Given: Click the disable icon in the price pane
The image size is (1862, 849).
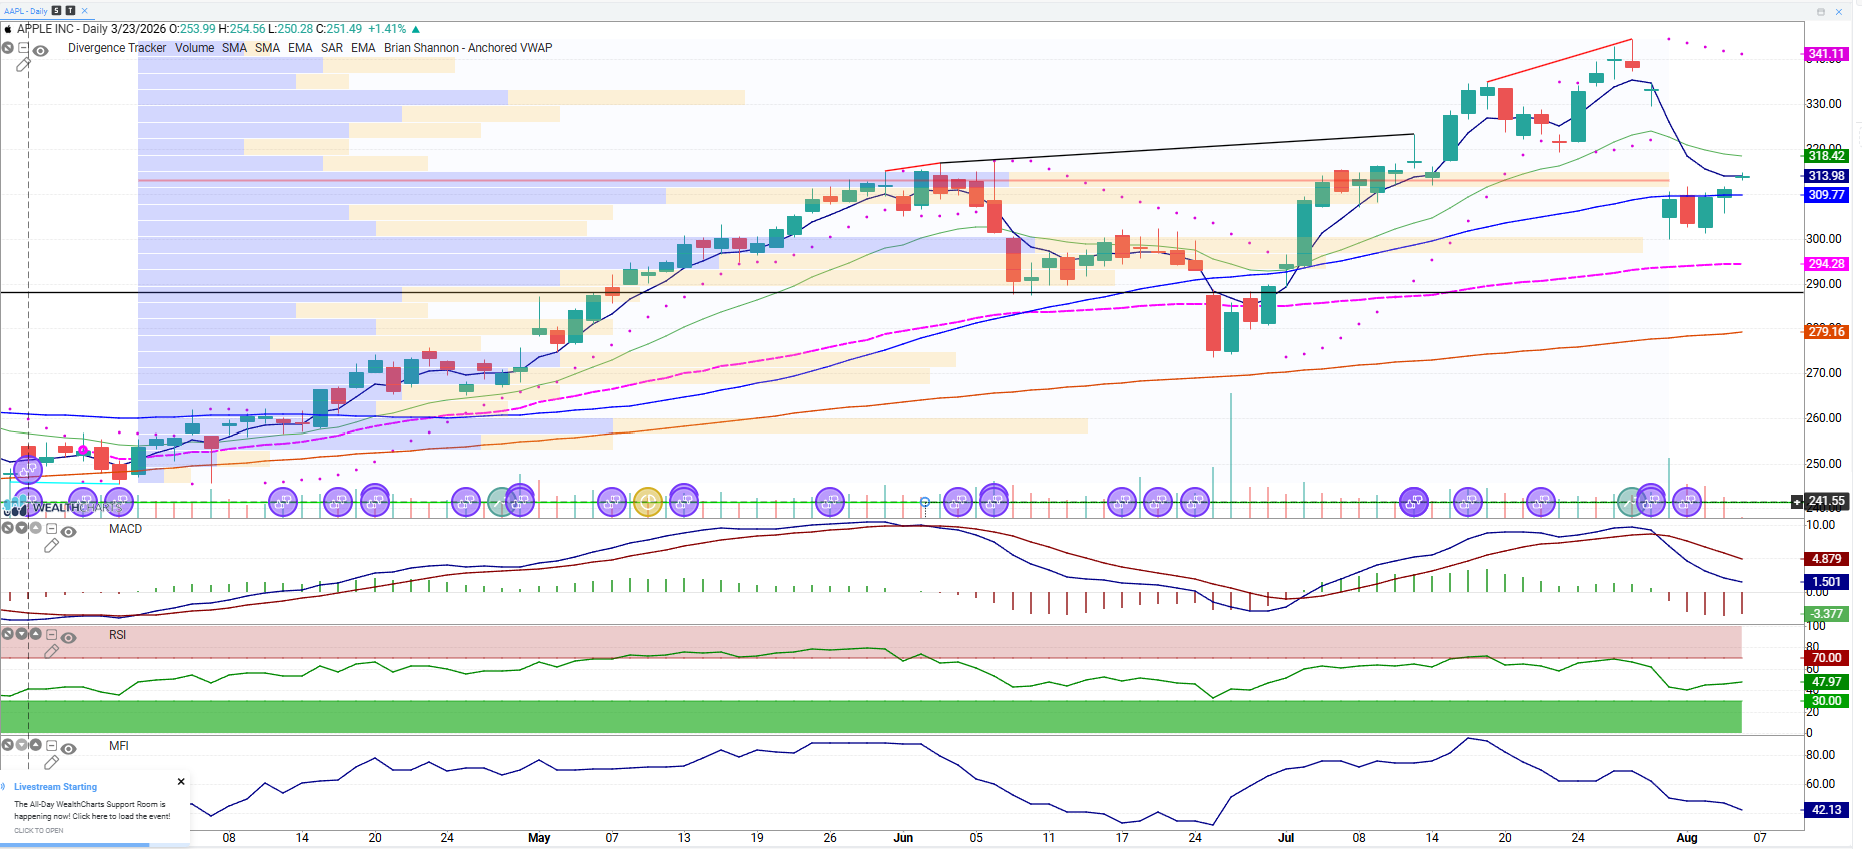Looking at the screenshot, I should click(7, 48).
